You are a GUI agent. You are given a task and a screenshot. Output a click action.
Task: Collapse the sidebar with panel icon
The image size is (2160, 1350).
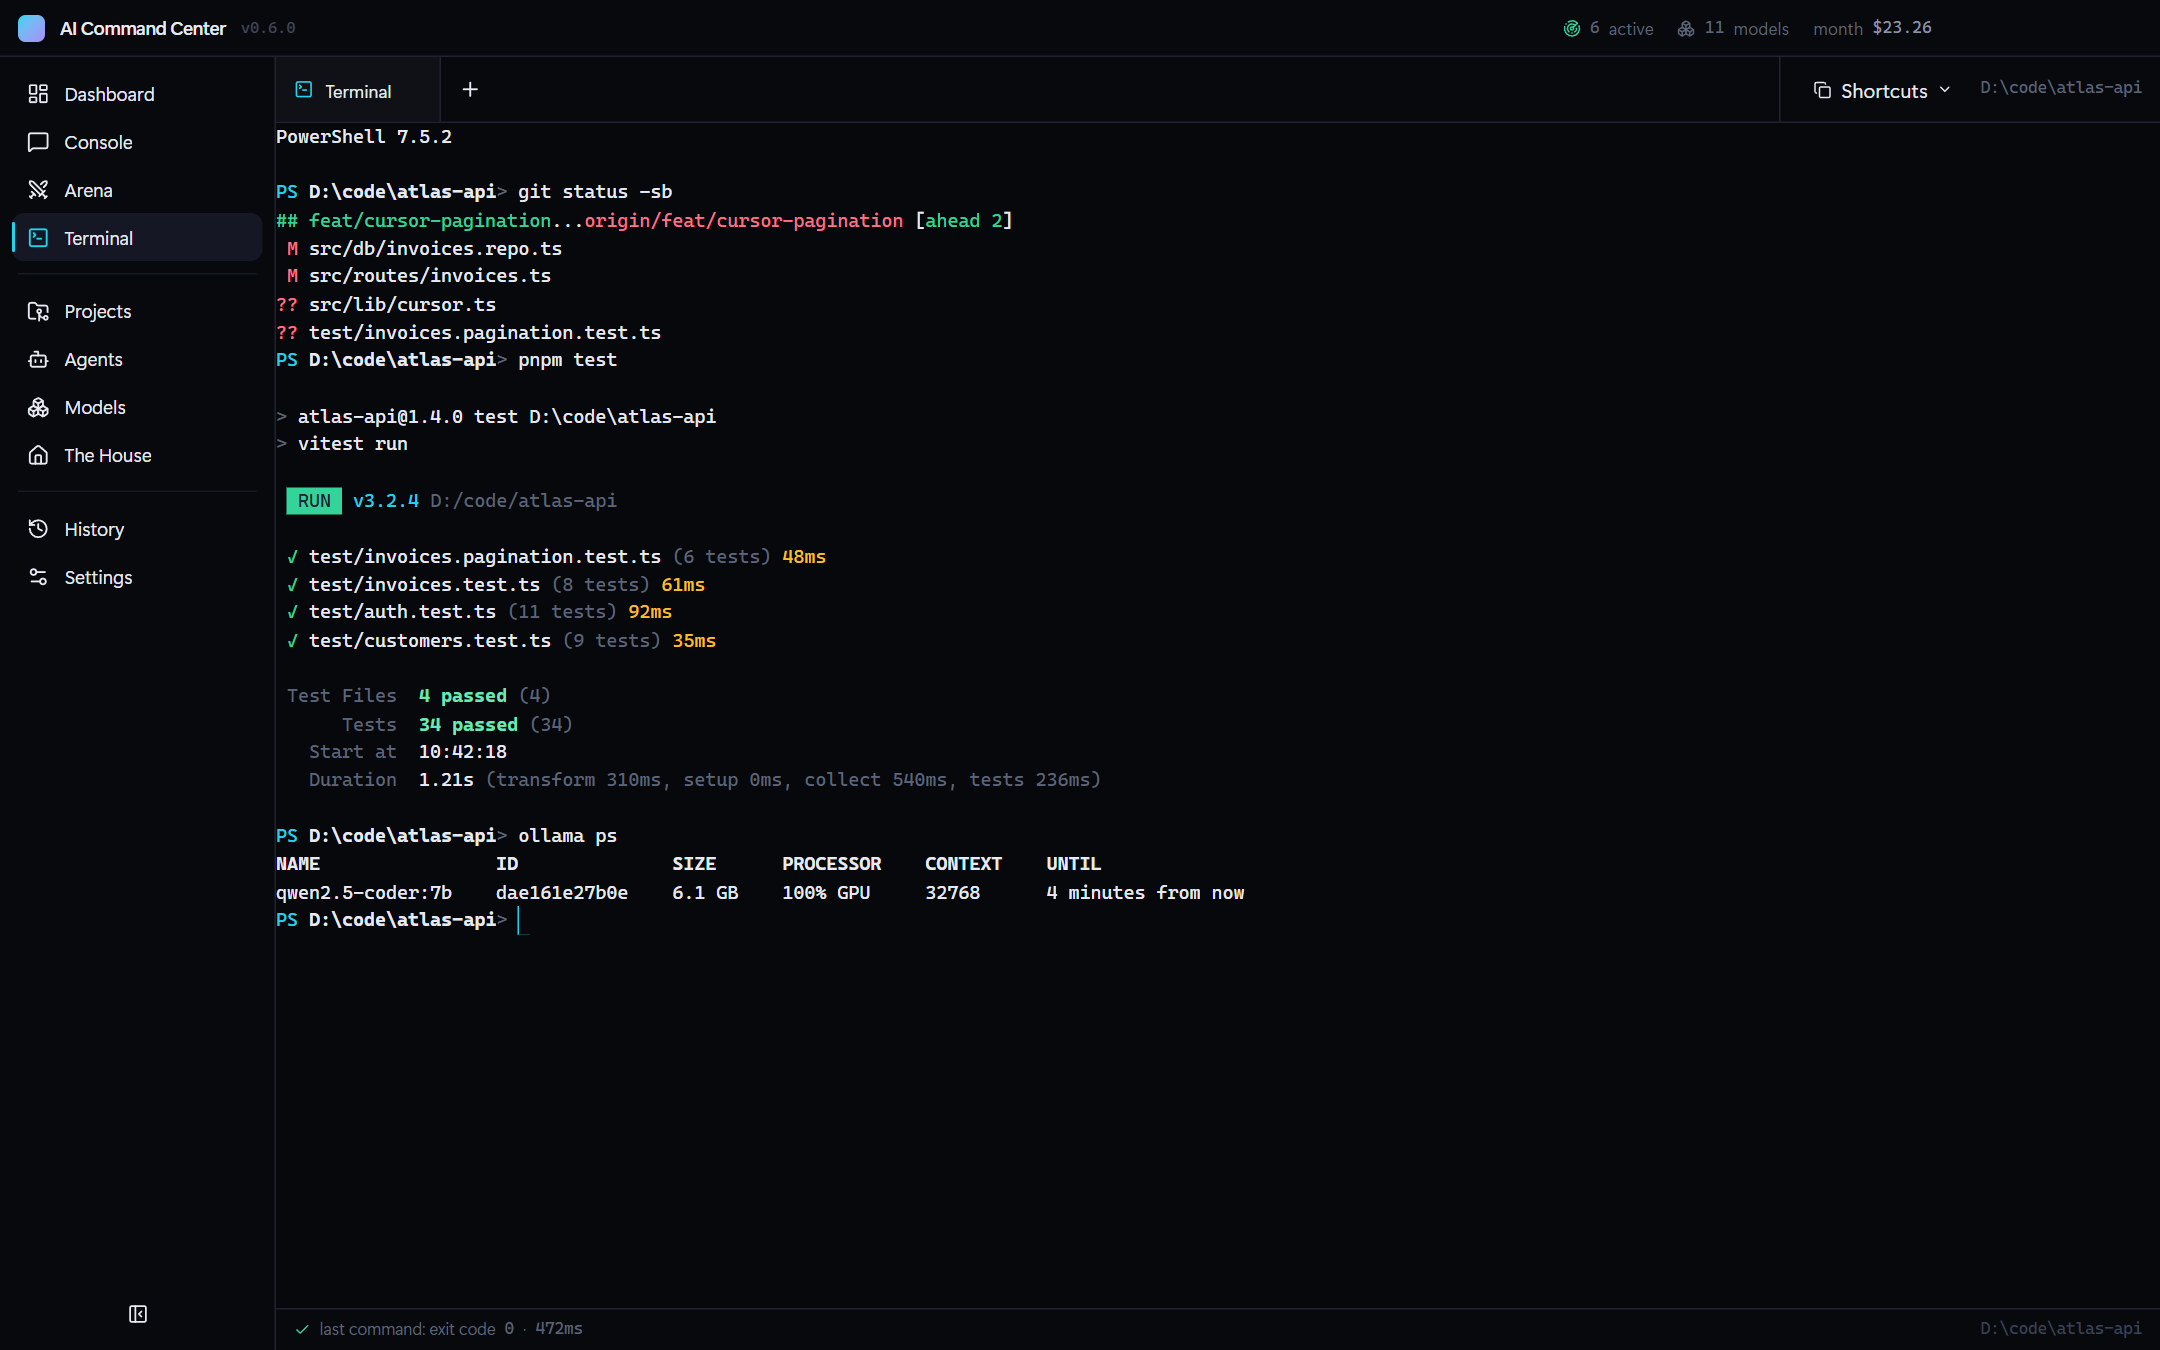138,1314
